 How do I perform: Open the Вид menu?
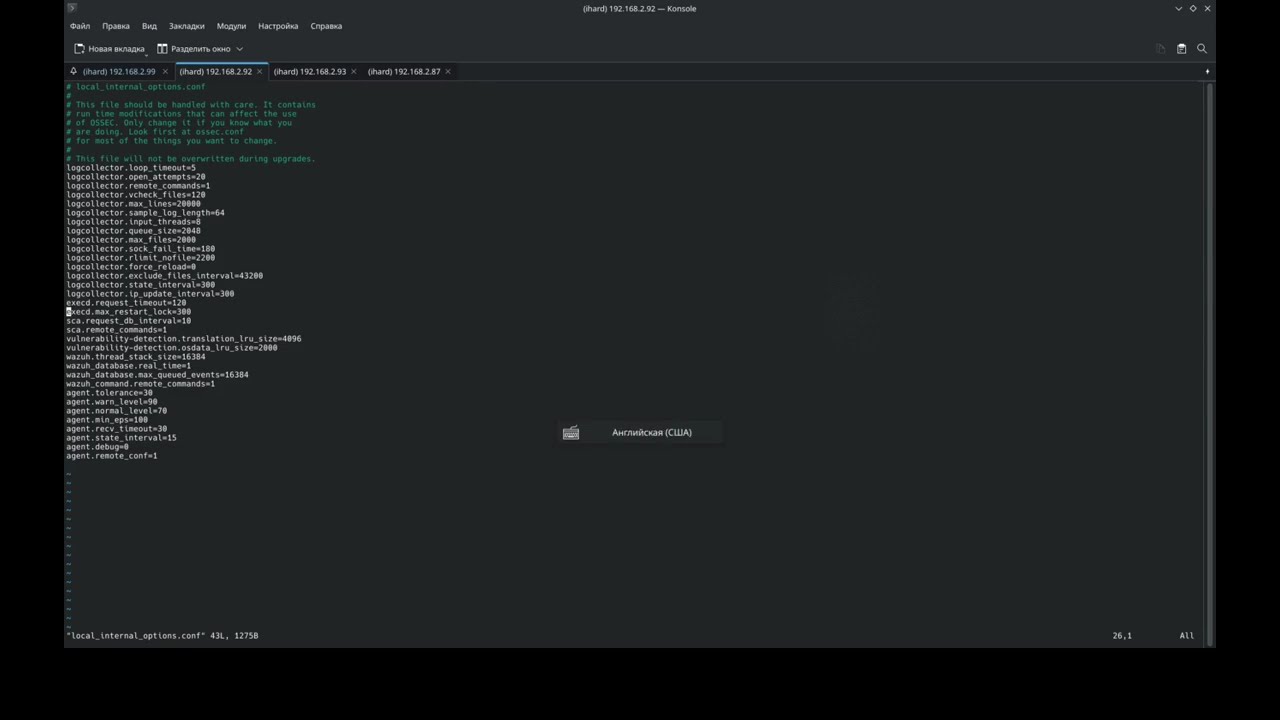coord(149,26)
